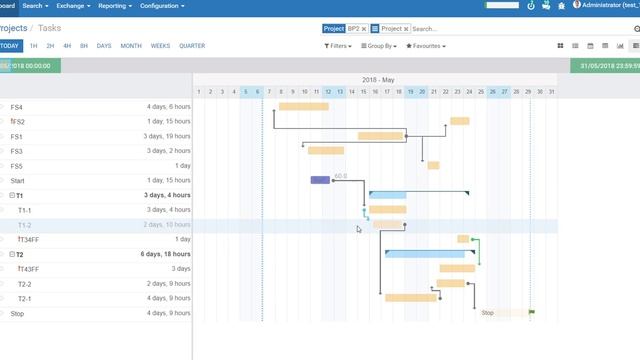Switch to list view
Viewport: 640px width, 360px height.
coord(575,46)
